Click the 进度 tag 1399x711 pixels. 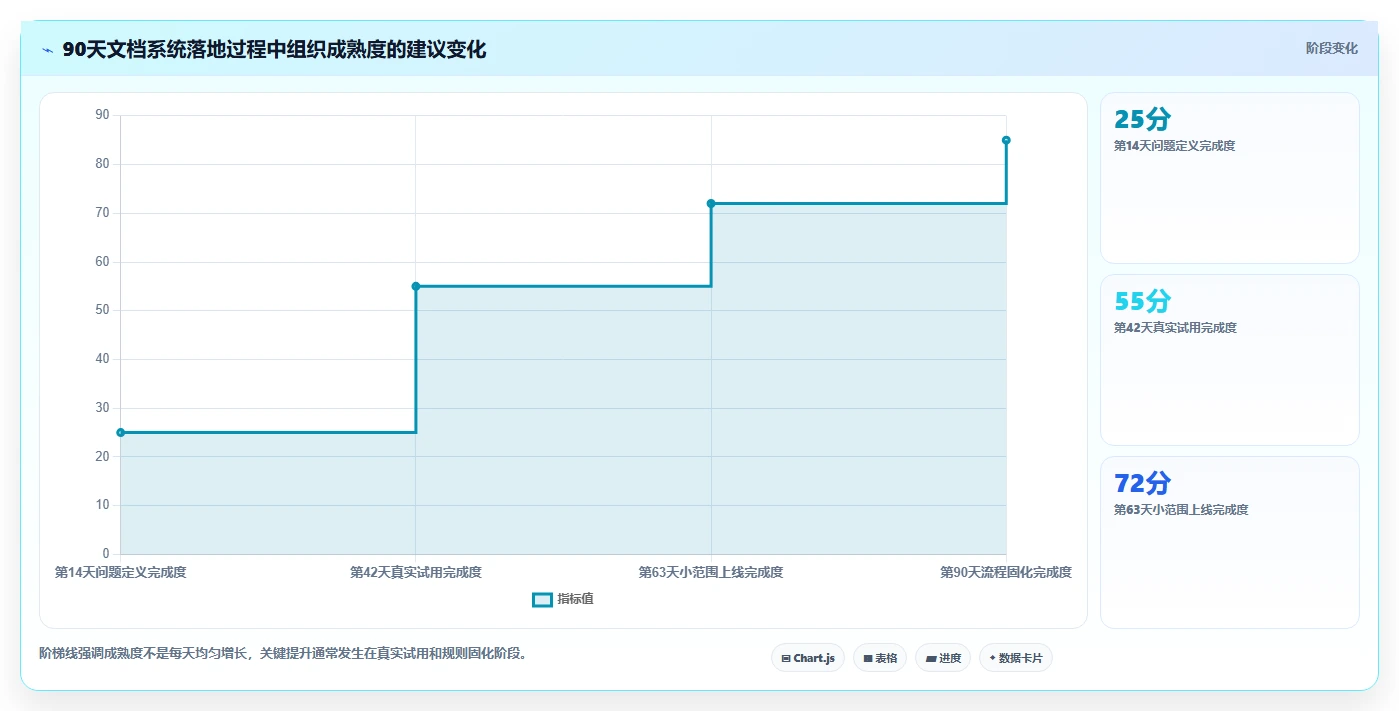(943, 658)
